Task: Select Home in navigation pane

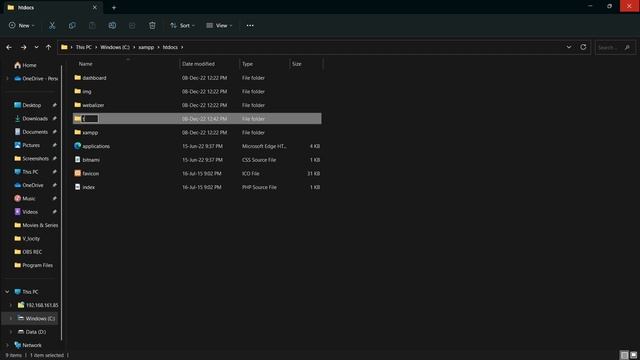Action: click(x=25, y=65)
